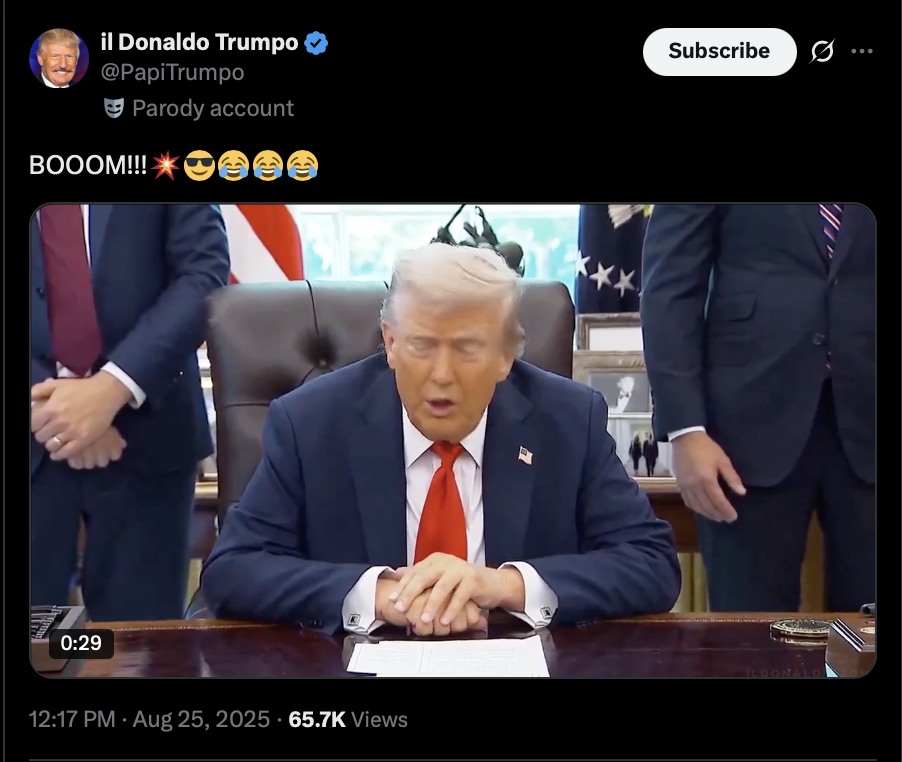Click the blue verified checkmark badge
This screenshot has height=762, width=902.
[x=316, y=43]
